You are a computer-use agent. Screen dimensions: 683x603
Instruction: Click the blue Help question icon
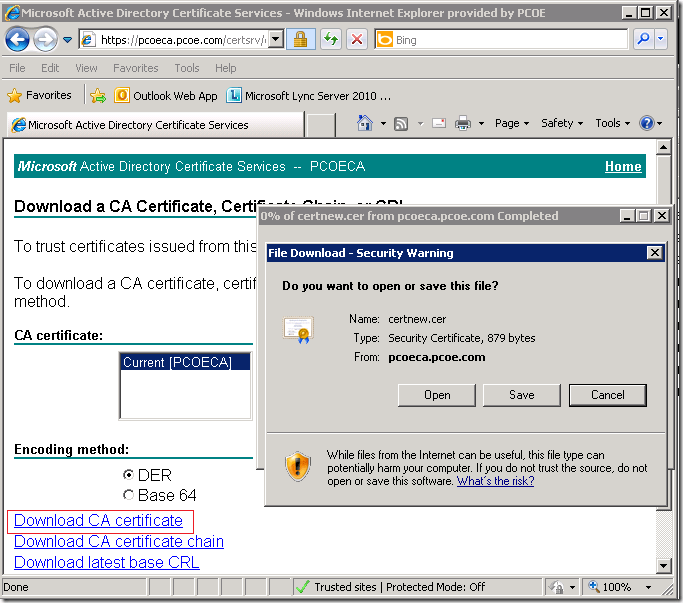pyautogui.click(x=647, y=123)
